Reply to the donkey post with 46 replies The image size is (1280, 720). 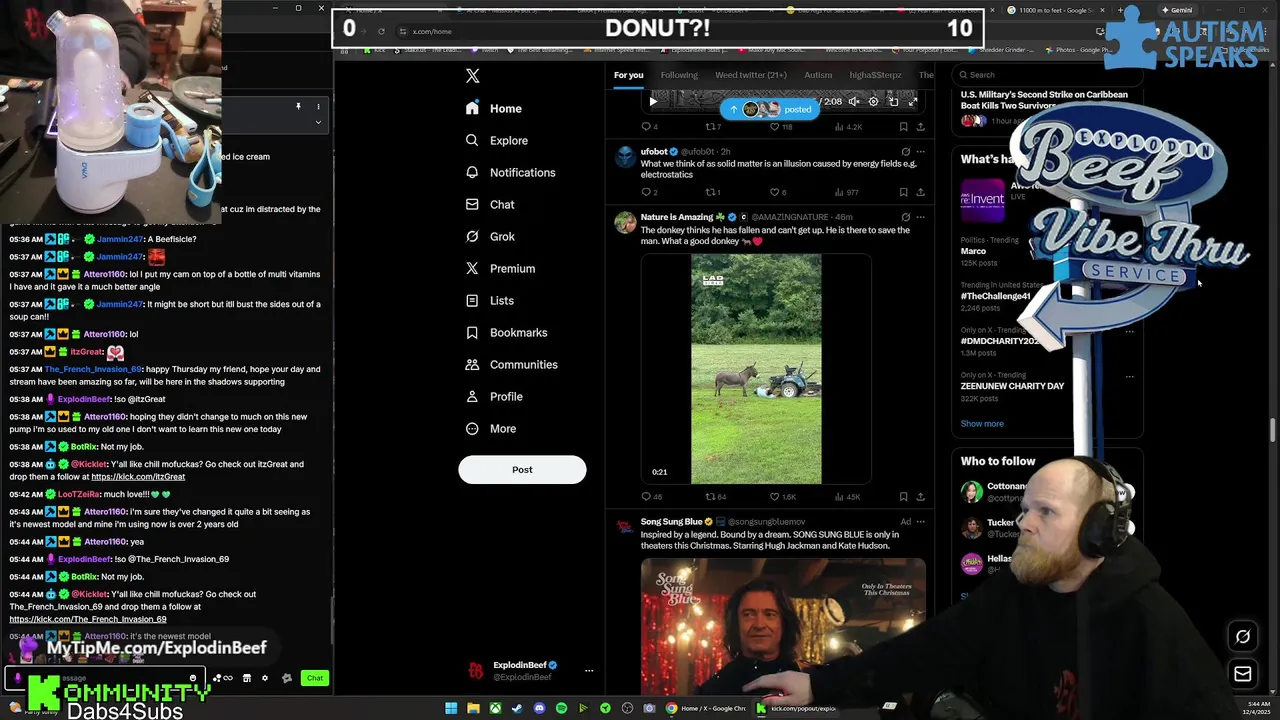pyautogui.click(x=651, y=497)
